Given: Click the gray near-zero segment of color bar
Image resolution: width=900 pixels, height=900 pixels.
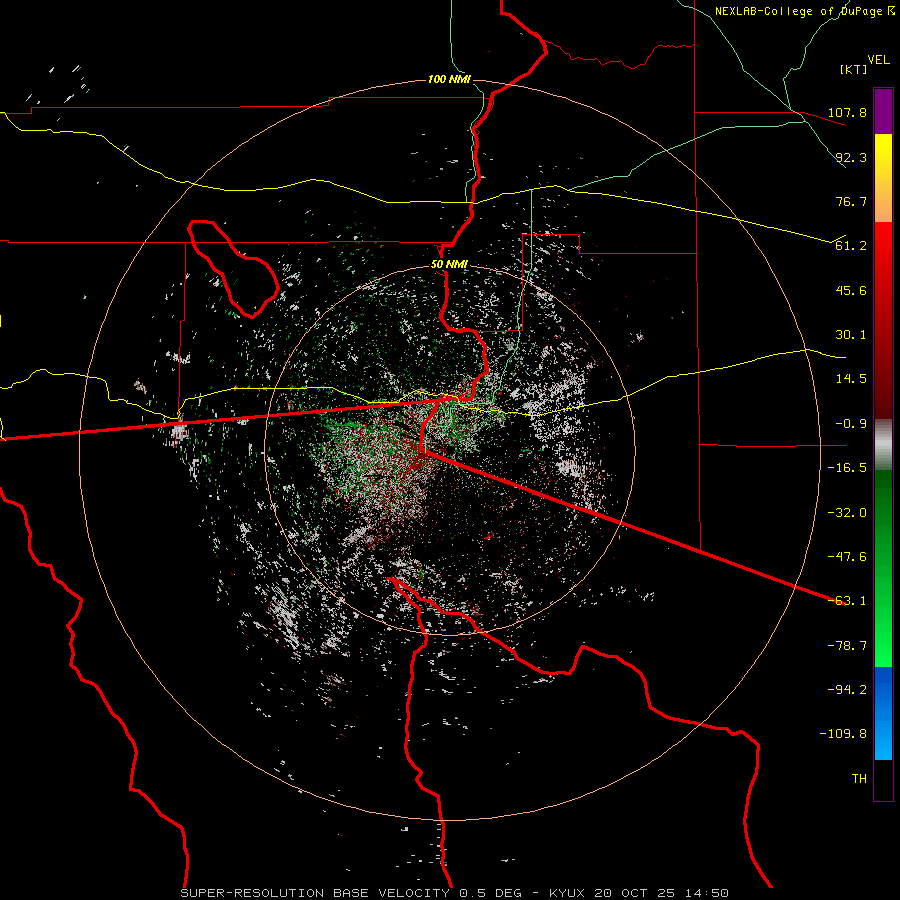Looking at the screenshot, I should 883,445.
